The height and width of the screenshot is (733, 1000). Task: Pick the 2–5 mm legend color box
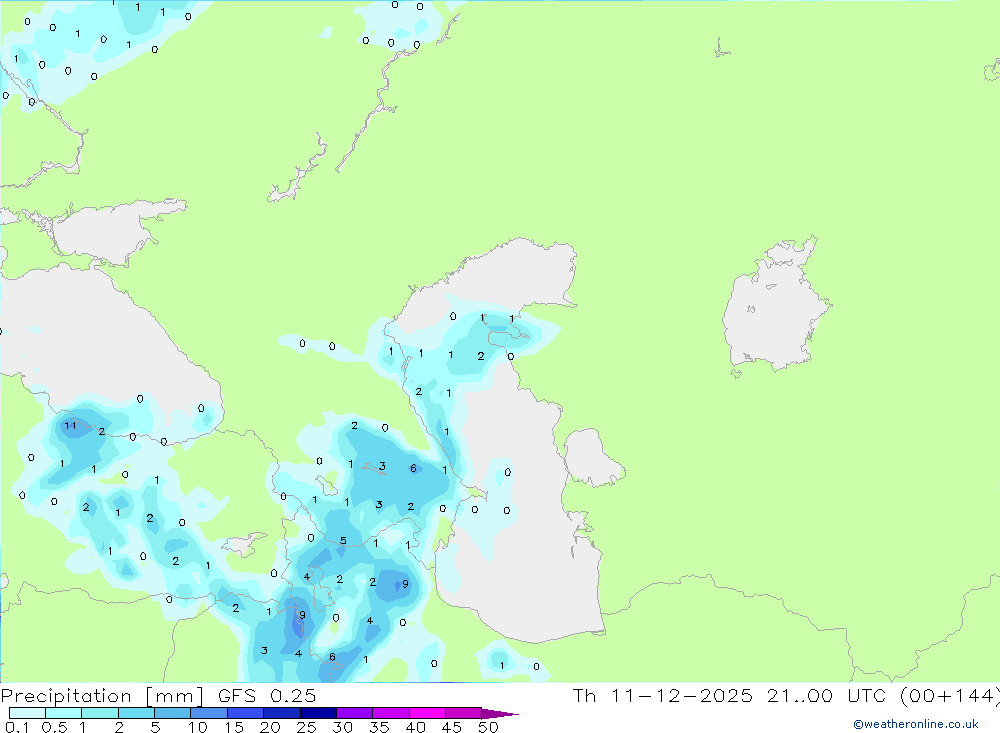click(136, 713)
